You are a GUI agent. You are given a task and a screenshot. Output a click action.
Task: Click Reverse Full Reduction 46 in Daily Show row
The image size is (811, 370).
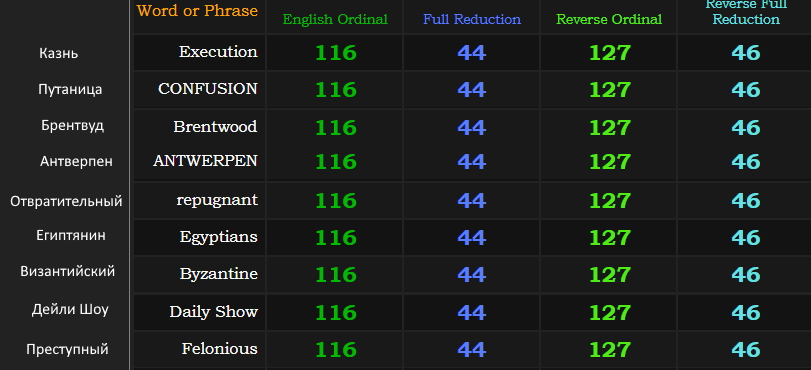tap(746, 313)
